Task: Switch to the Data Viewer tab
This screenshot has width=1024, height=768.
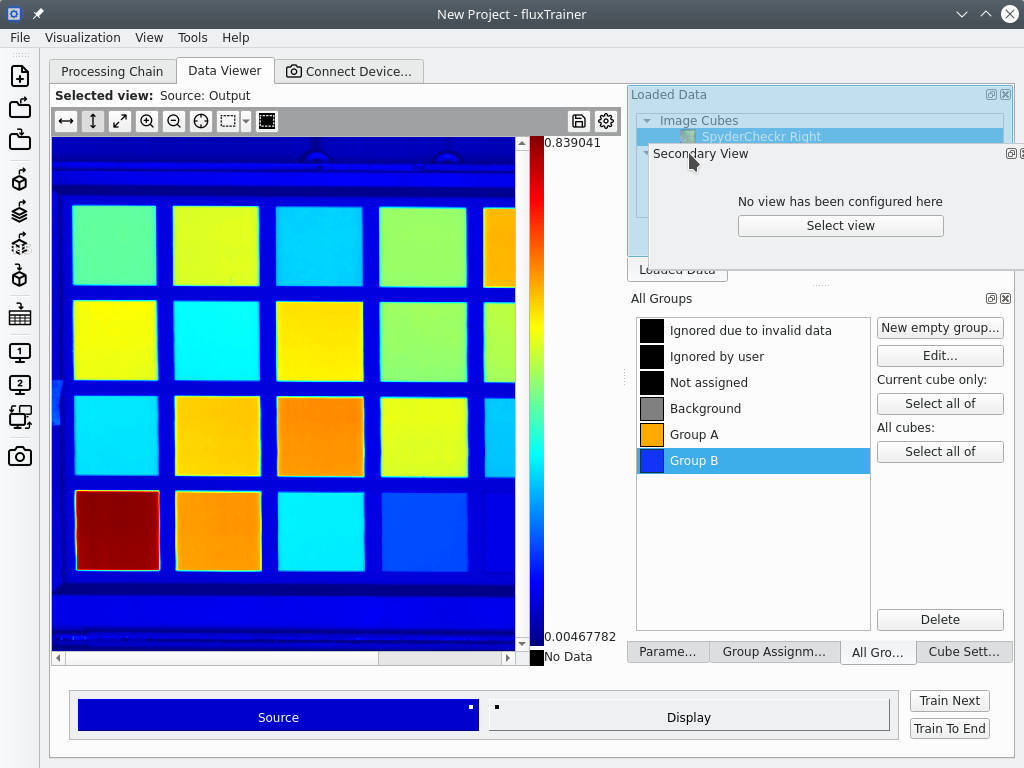Action: [225, 71]
